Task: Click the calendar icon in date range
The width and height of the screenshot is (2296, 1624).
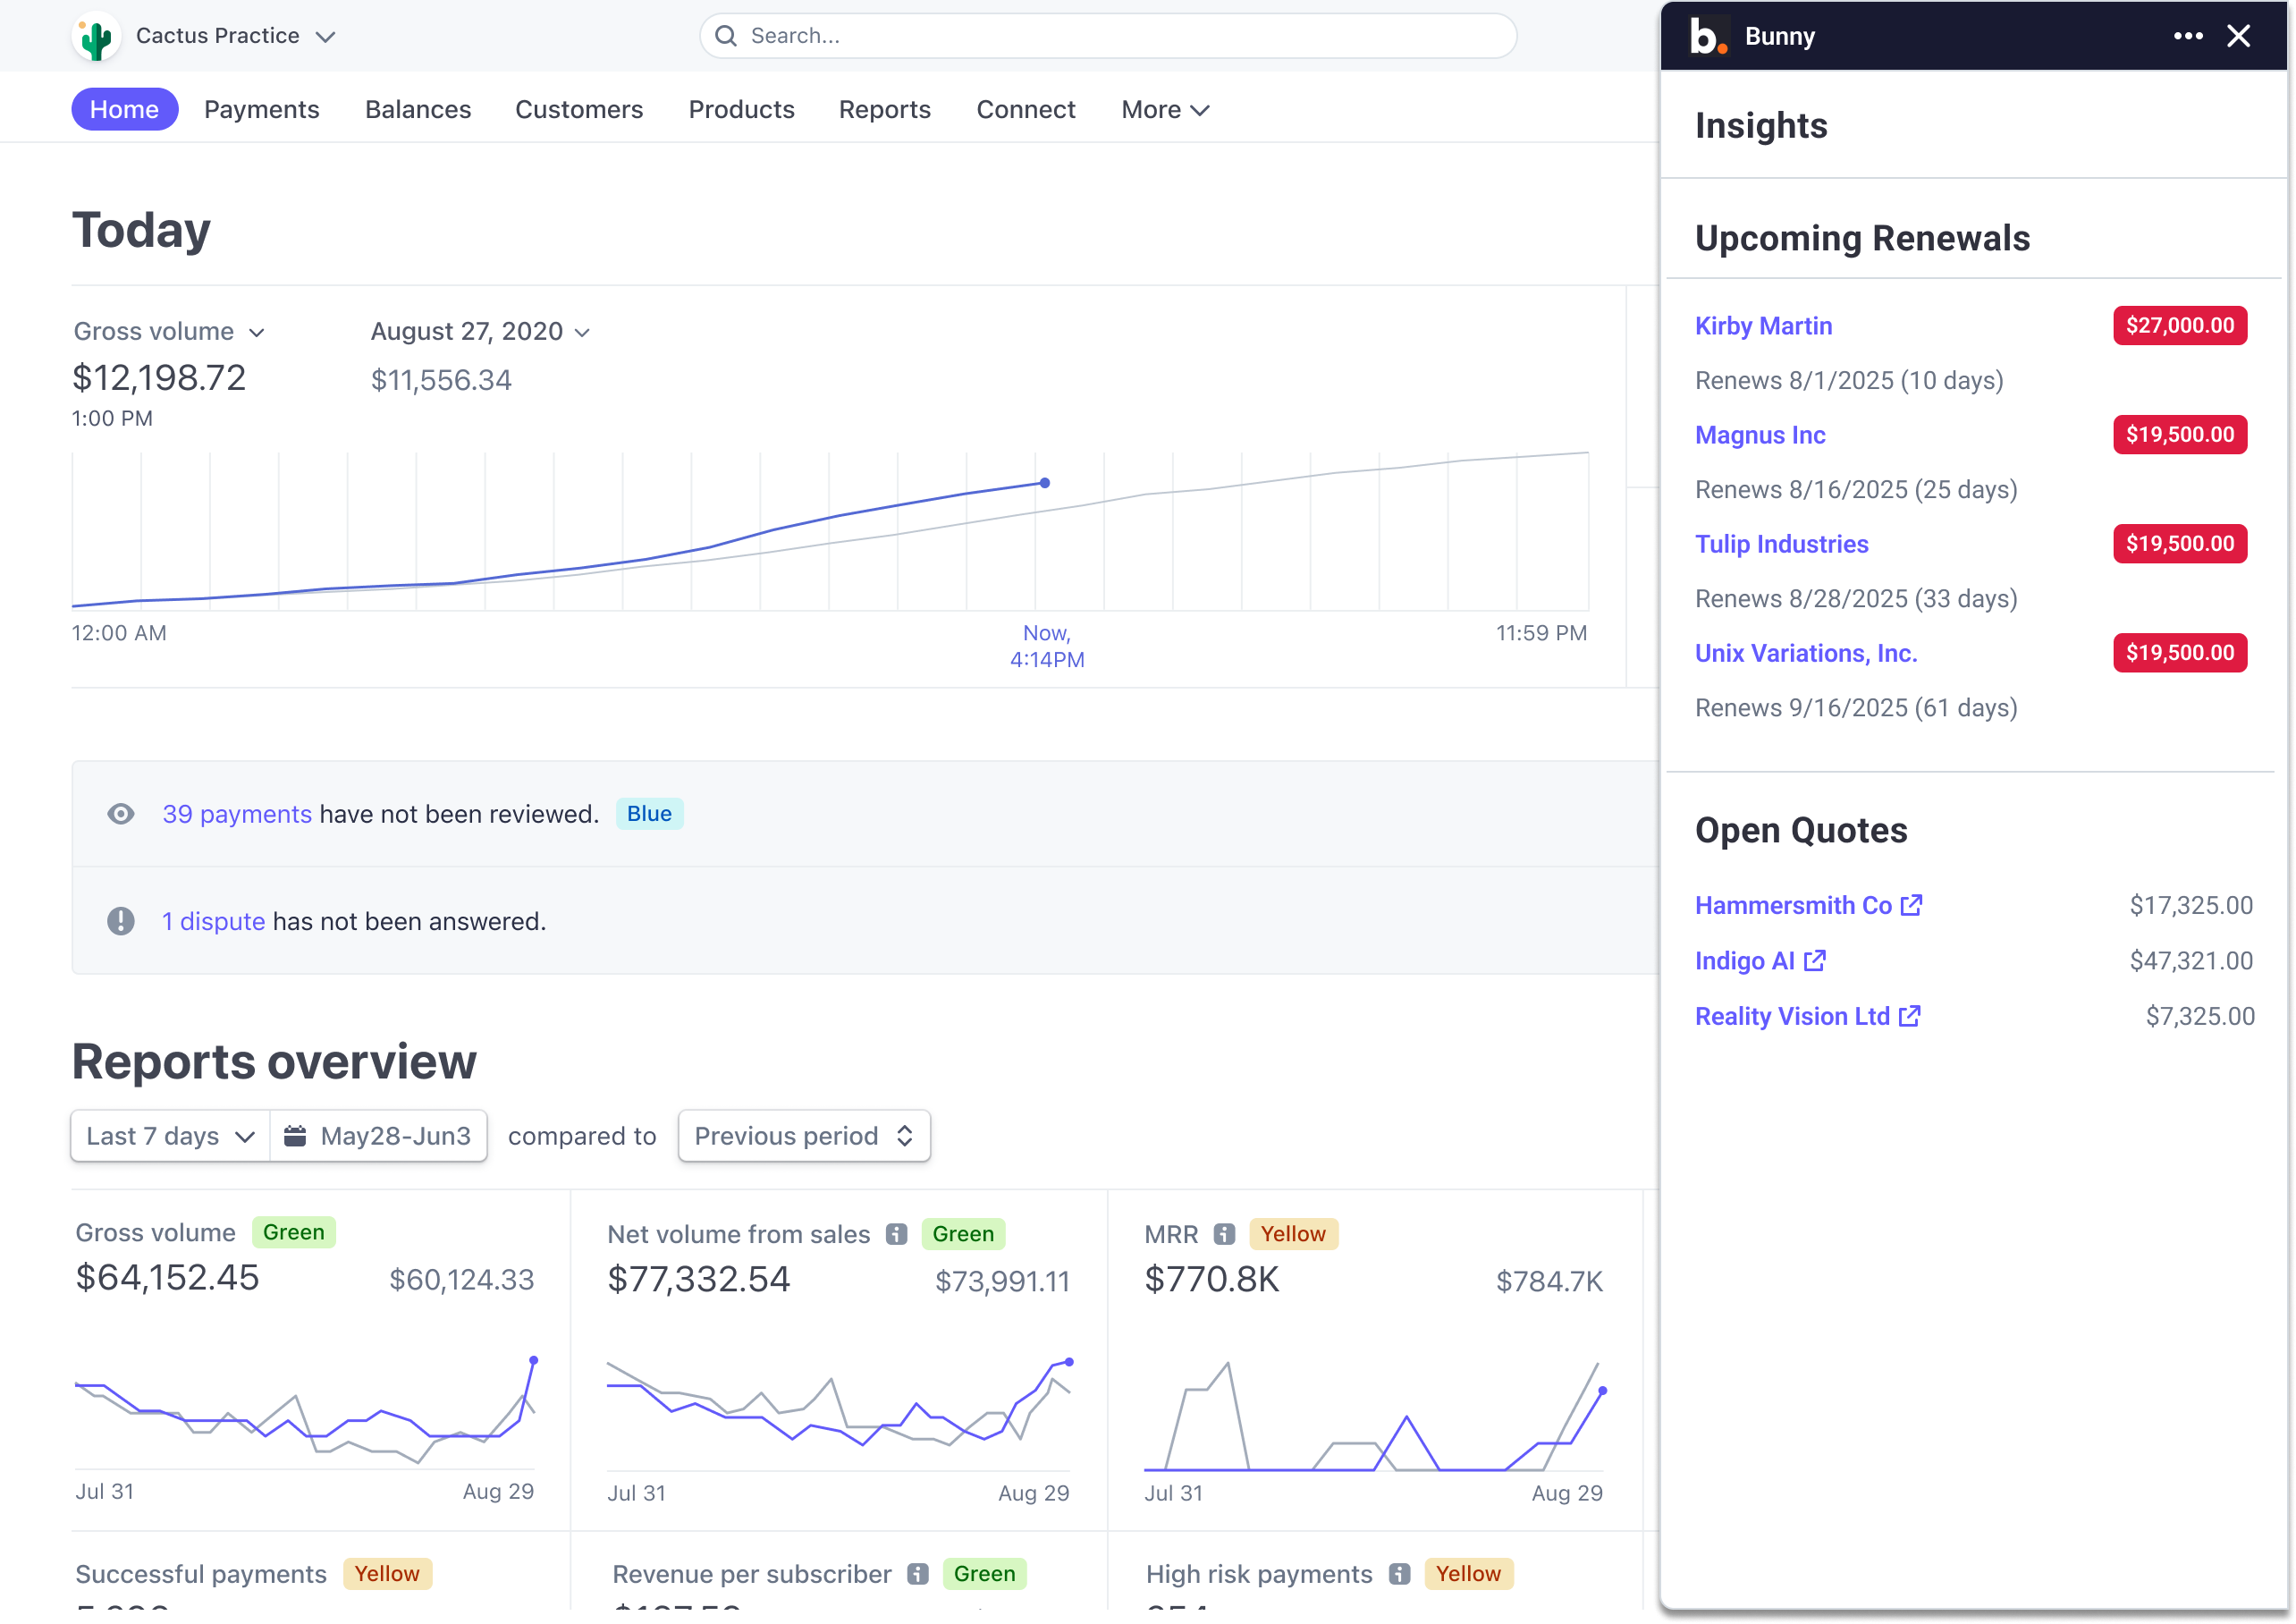Action: pyautogui.click(x=295, y=1136)
